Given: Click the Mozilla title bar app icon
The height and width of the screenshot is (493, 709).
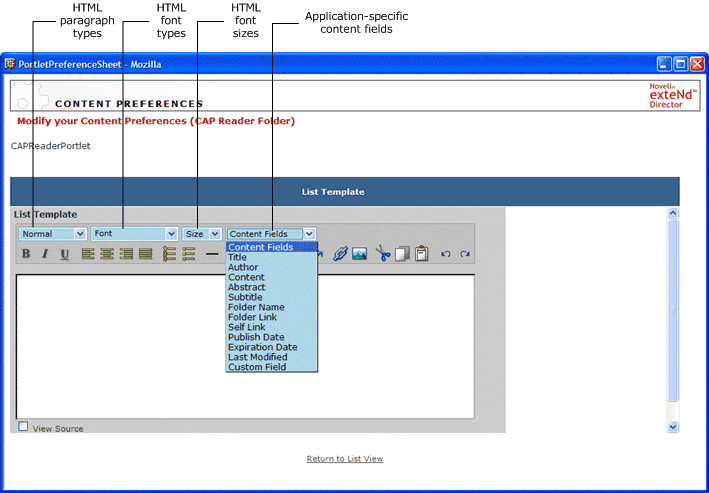Looking at the screenshot, I should click(10, 64).
